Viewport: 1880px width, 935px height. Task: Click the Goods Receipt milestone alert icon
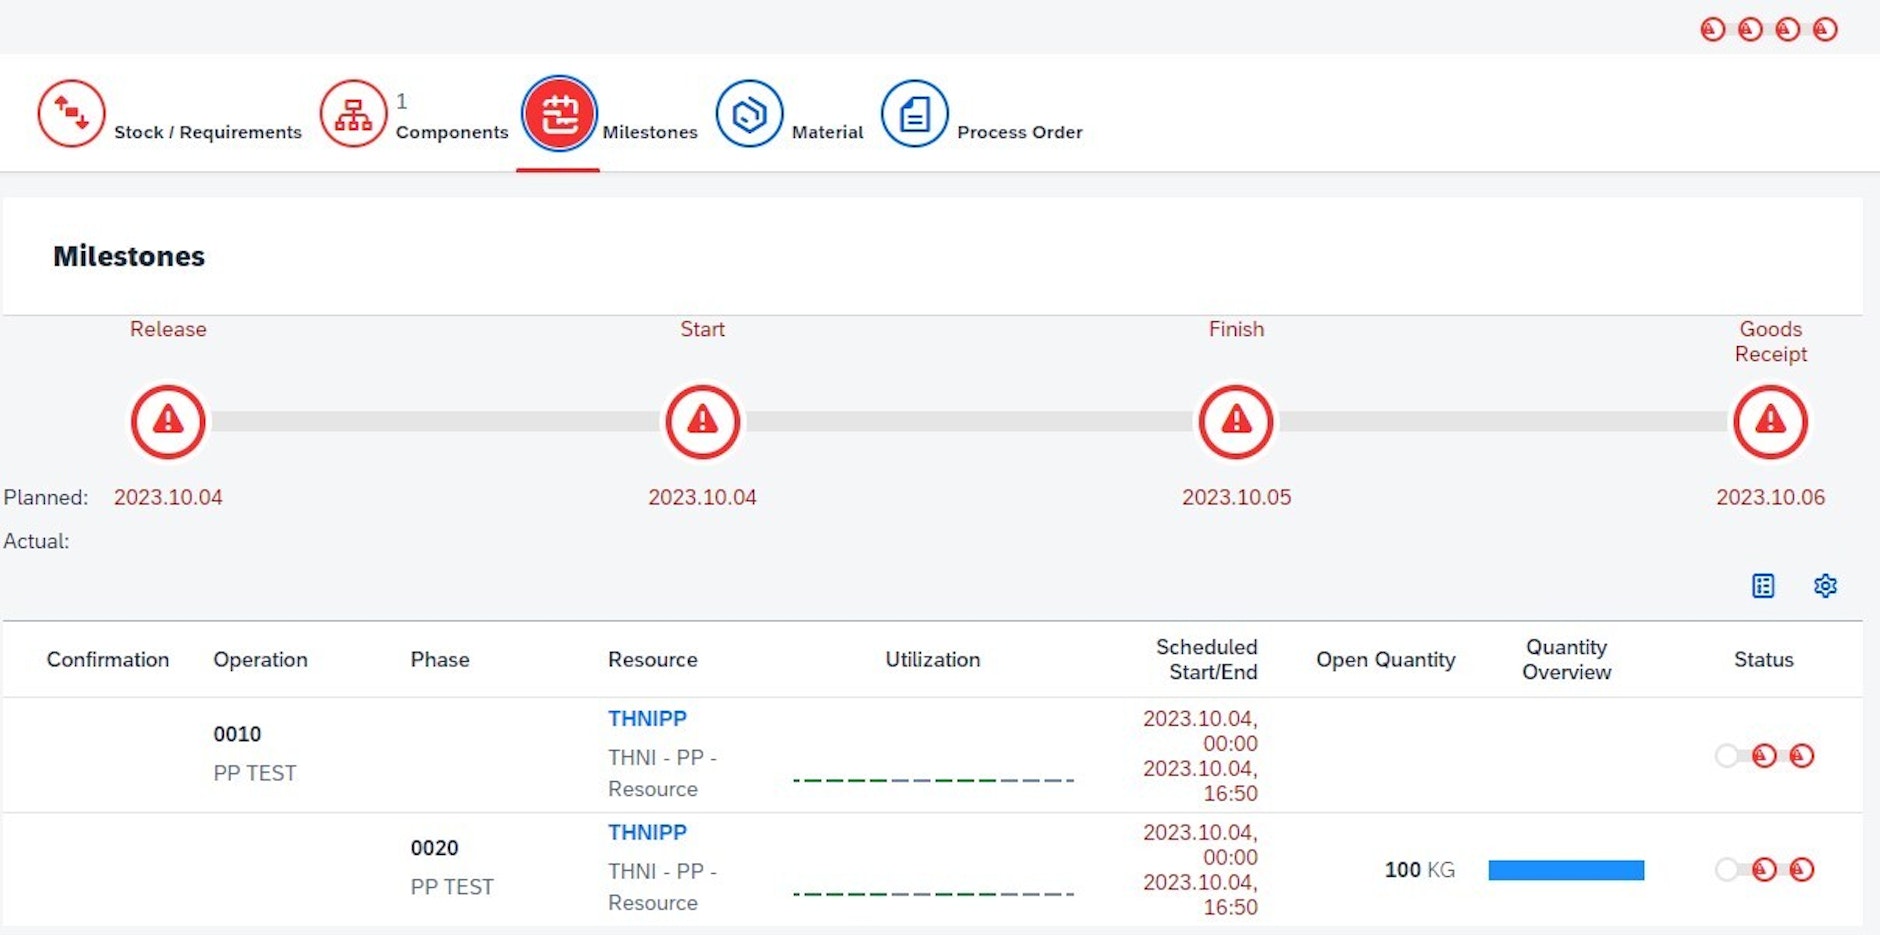pyautogui.click(x=1769, y=422)
